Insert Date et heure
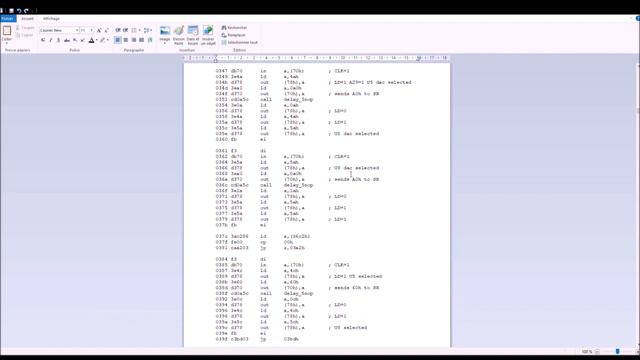 (193, 35)
